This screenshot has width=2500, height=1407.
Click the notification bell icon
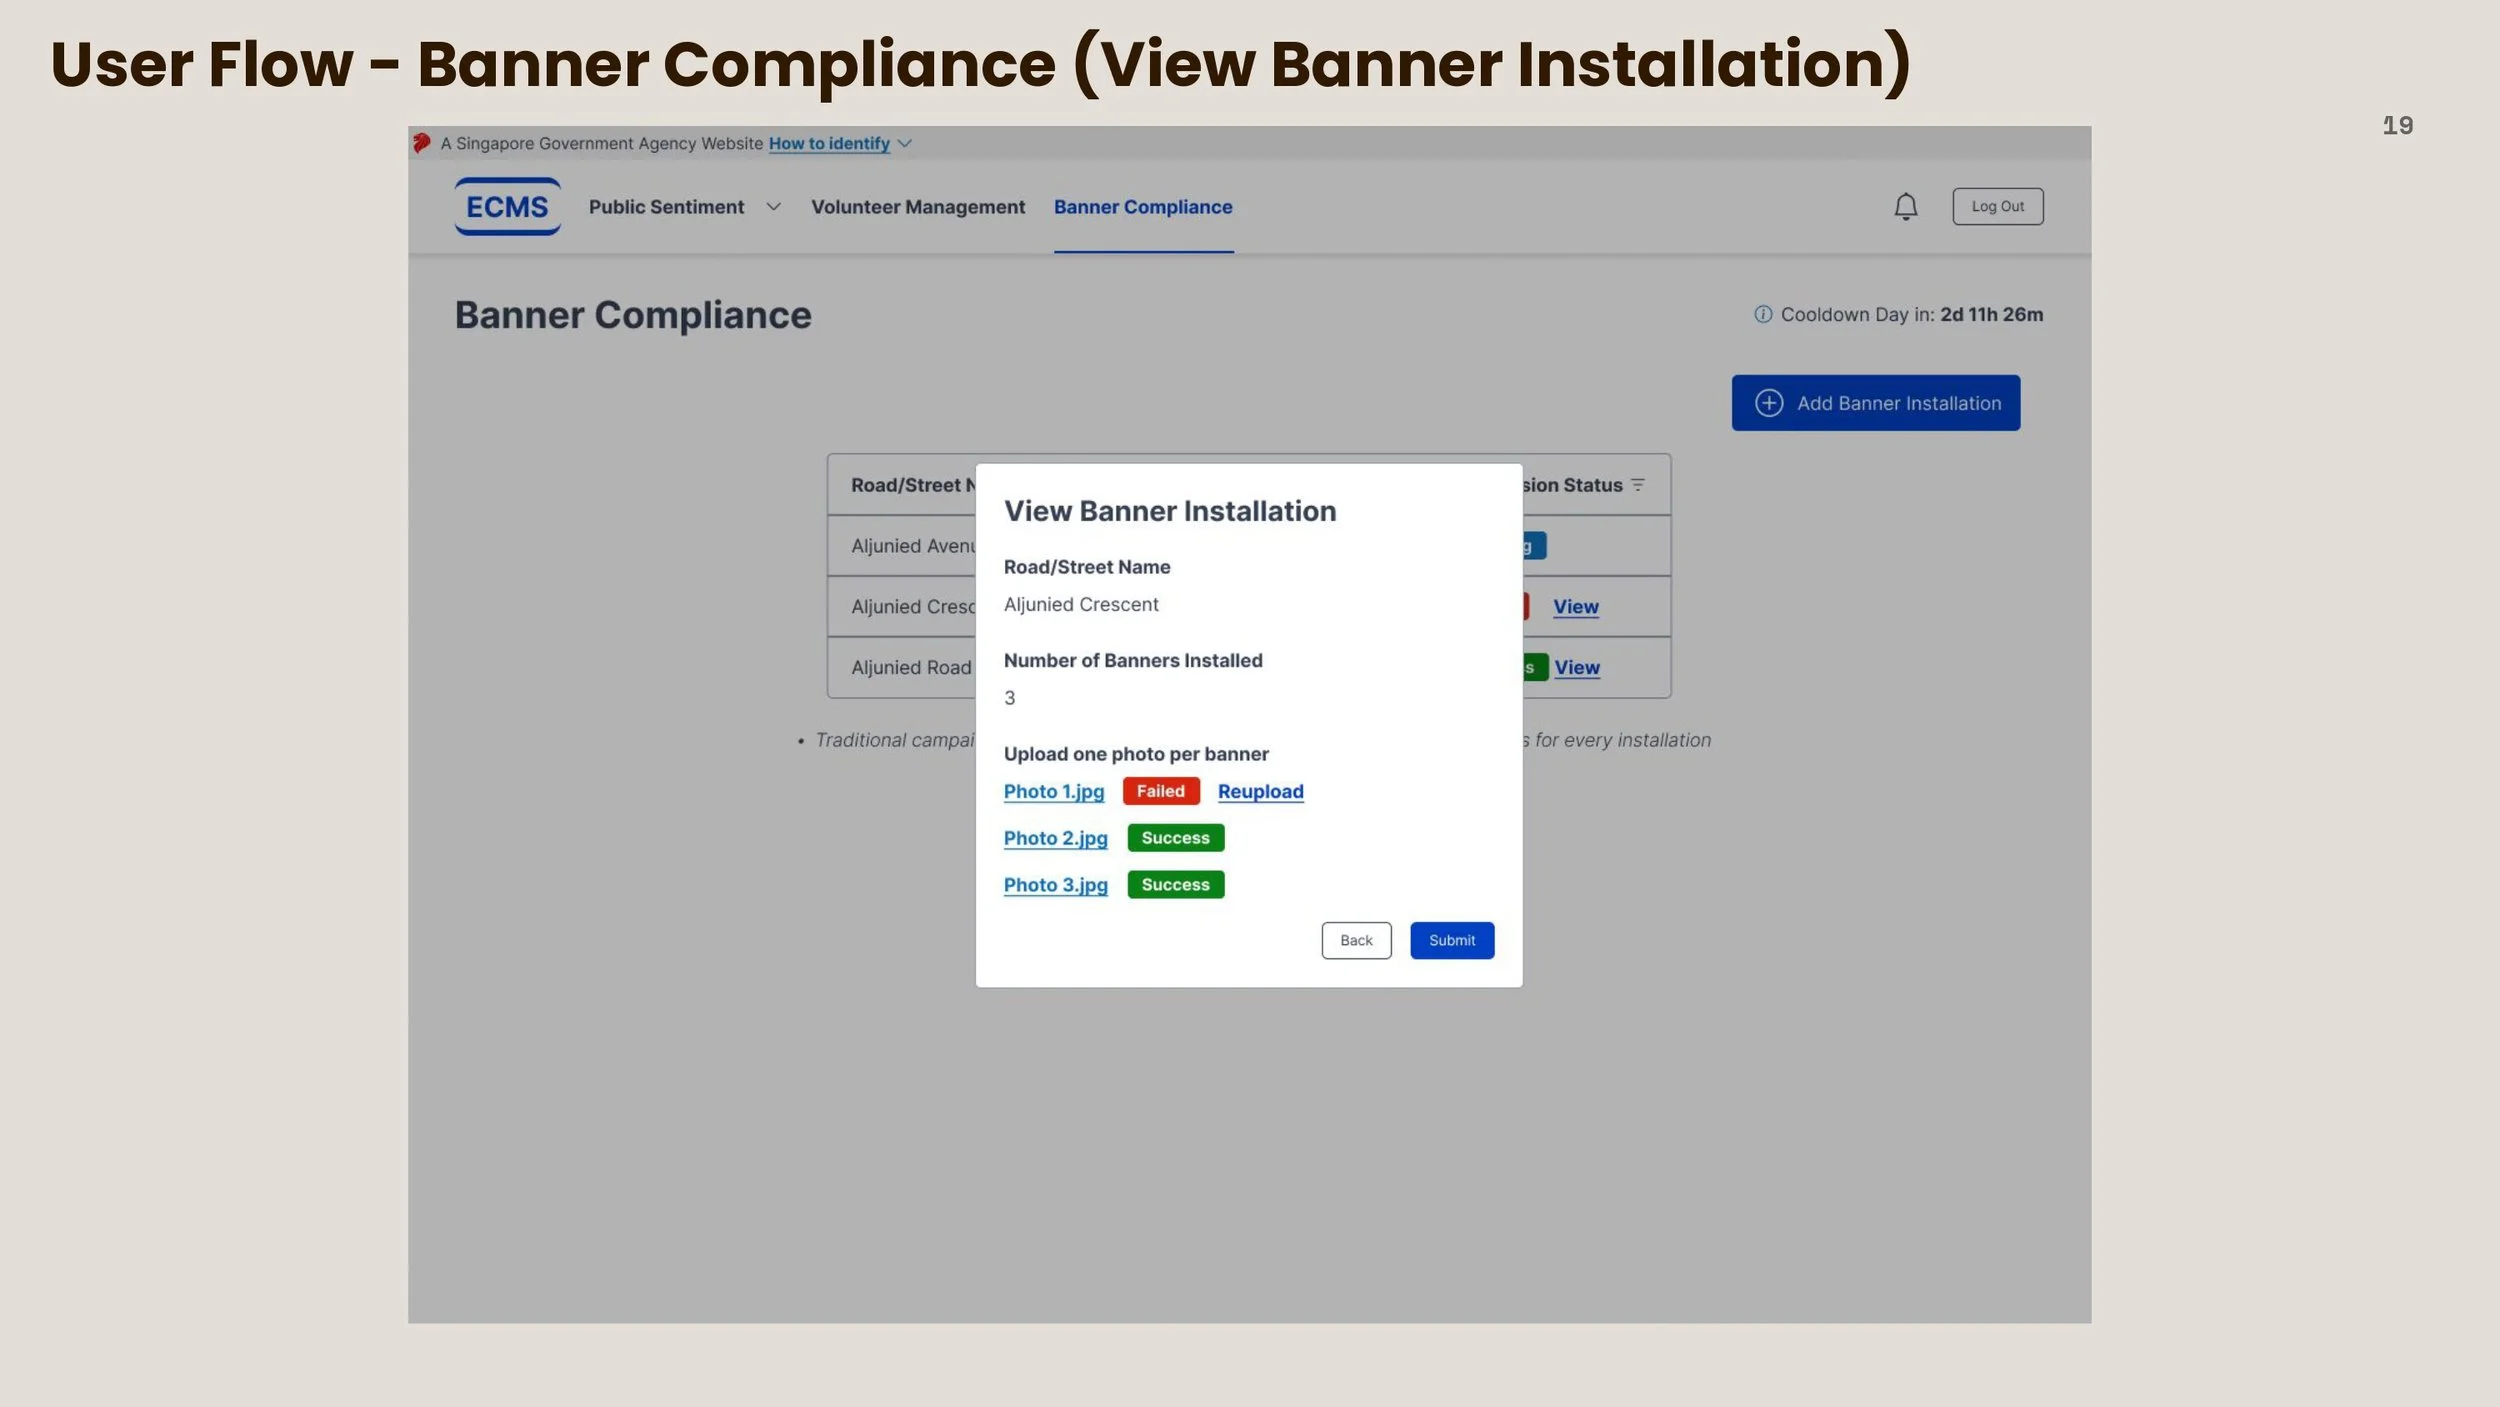tap(1906, 206)
